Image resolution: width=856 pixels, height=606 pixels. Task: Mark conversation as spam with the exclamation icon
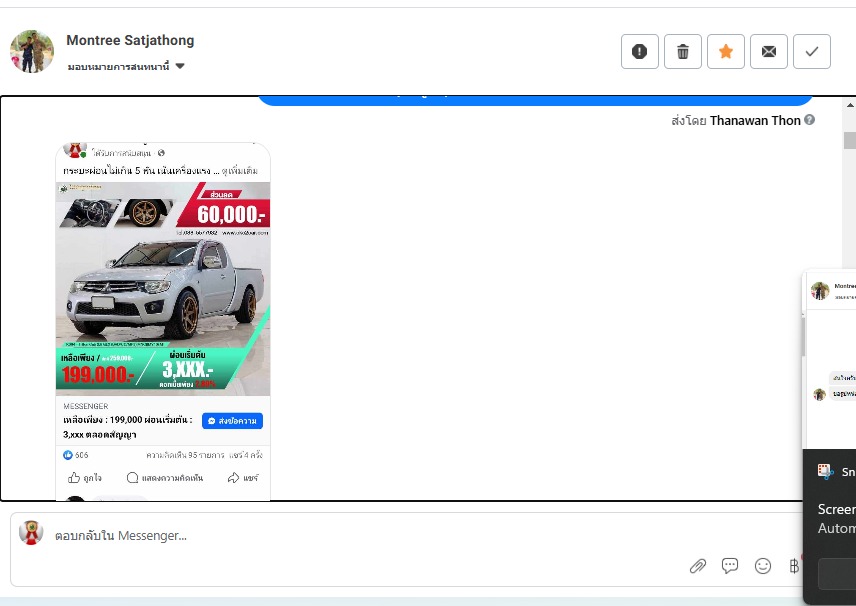tap(639, 51)
